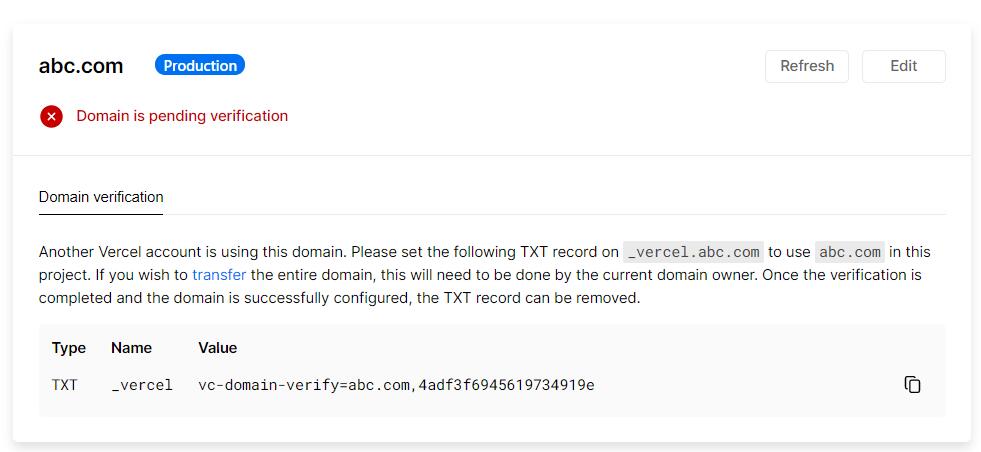Click the _vercel.abc.com code snippet
The height and width of the screenshot is (452, 981).
[693, 252]
